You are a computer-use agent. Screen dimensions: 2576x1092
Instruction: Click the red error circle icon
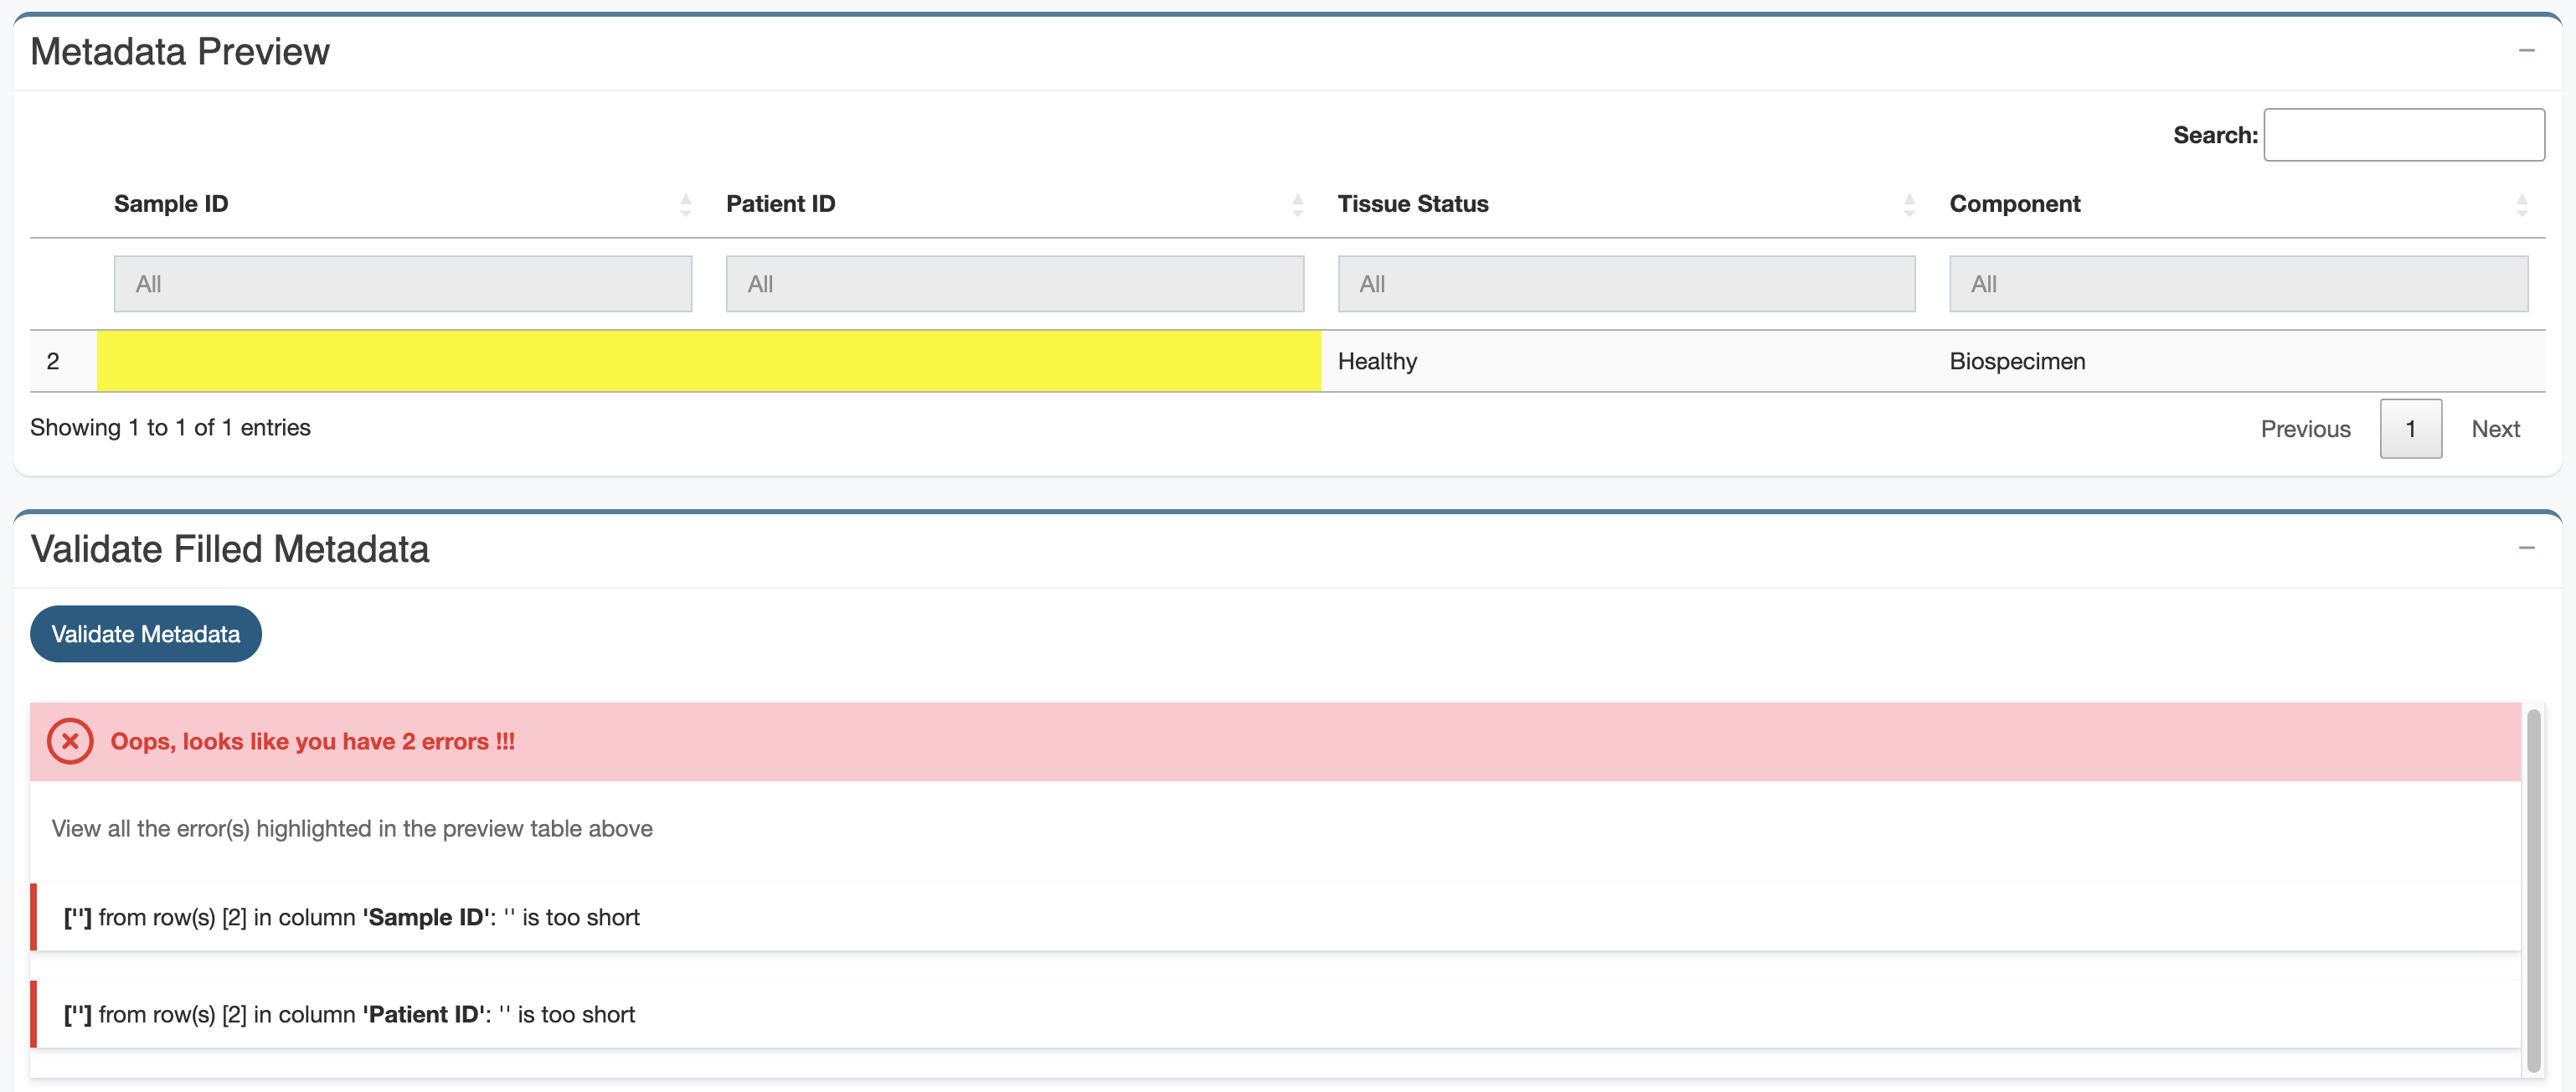[x=70, y=741]
